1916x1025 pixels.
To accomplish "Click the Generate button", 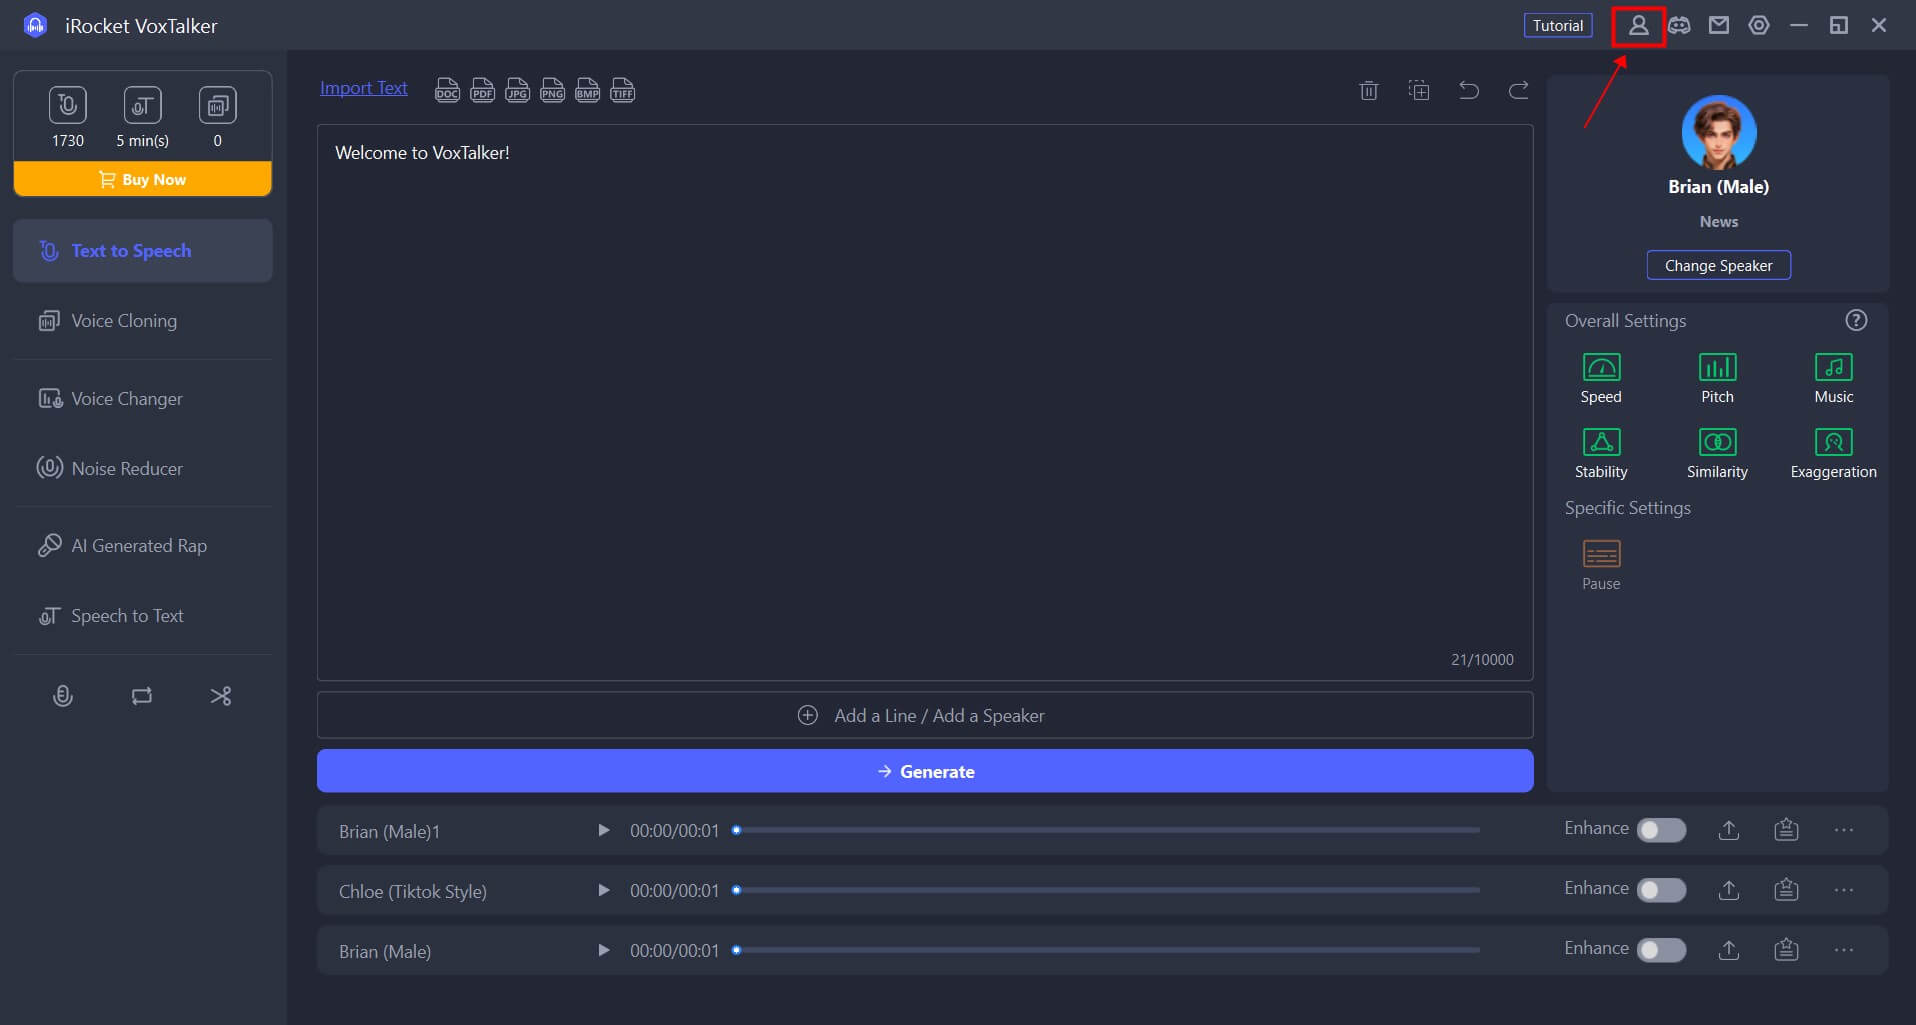I will pyautogui.click(x=925, y=771).
